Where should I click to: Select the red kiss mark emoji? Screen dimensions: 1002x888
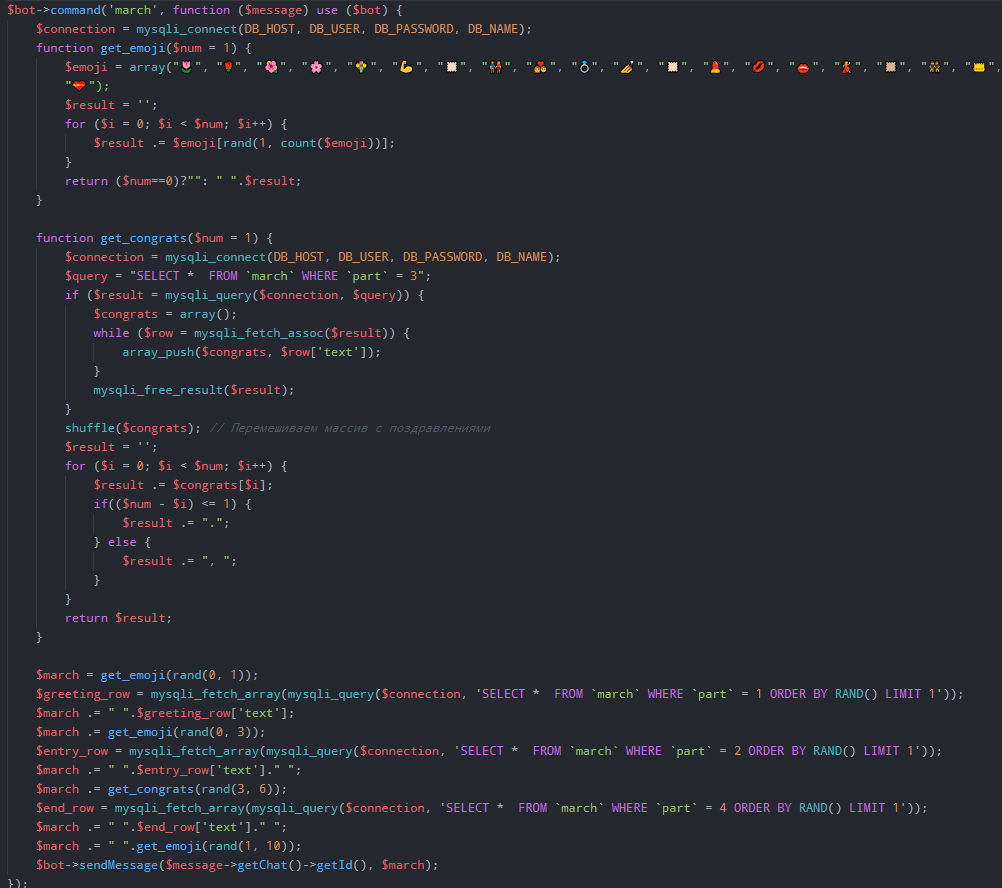(758, 67)
